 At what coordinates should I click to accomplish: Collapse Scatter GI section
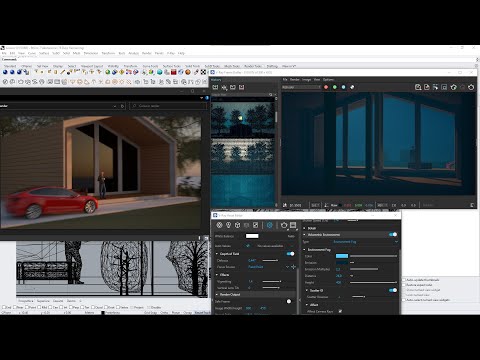click(307, 291)
